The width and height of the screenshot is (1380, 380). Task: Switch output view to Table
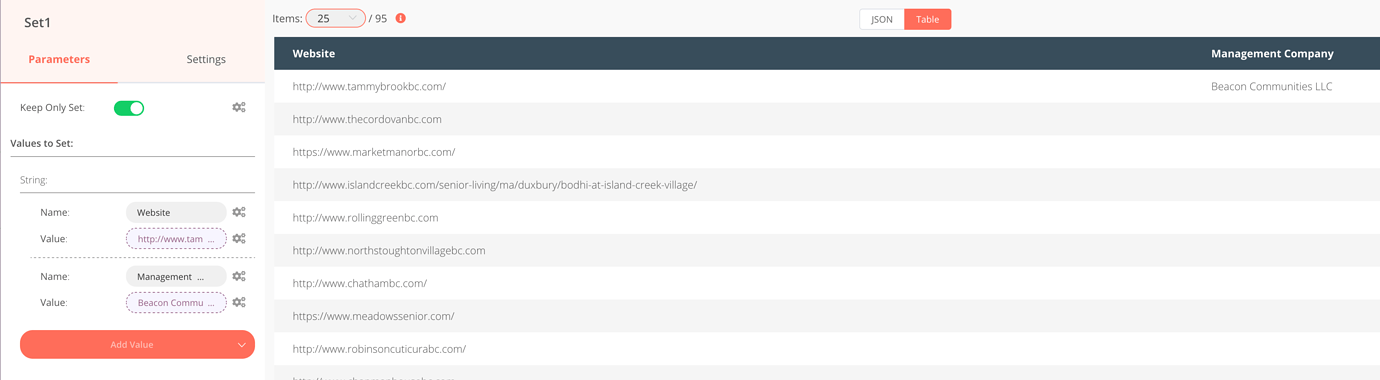[x=928, y=19]
